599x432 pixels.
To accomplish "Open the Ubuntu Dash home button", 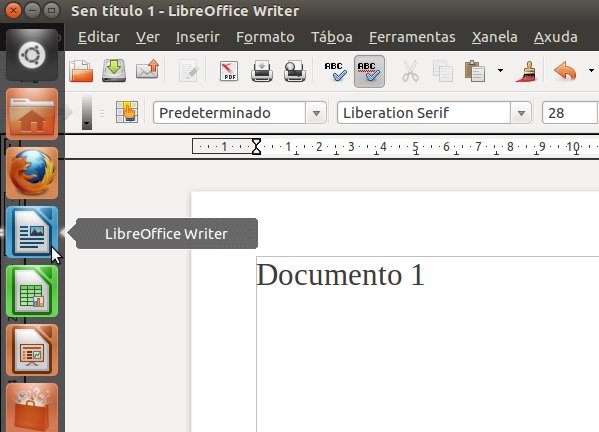I will [32, 54].
